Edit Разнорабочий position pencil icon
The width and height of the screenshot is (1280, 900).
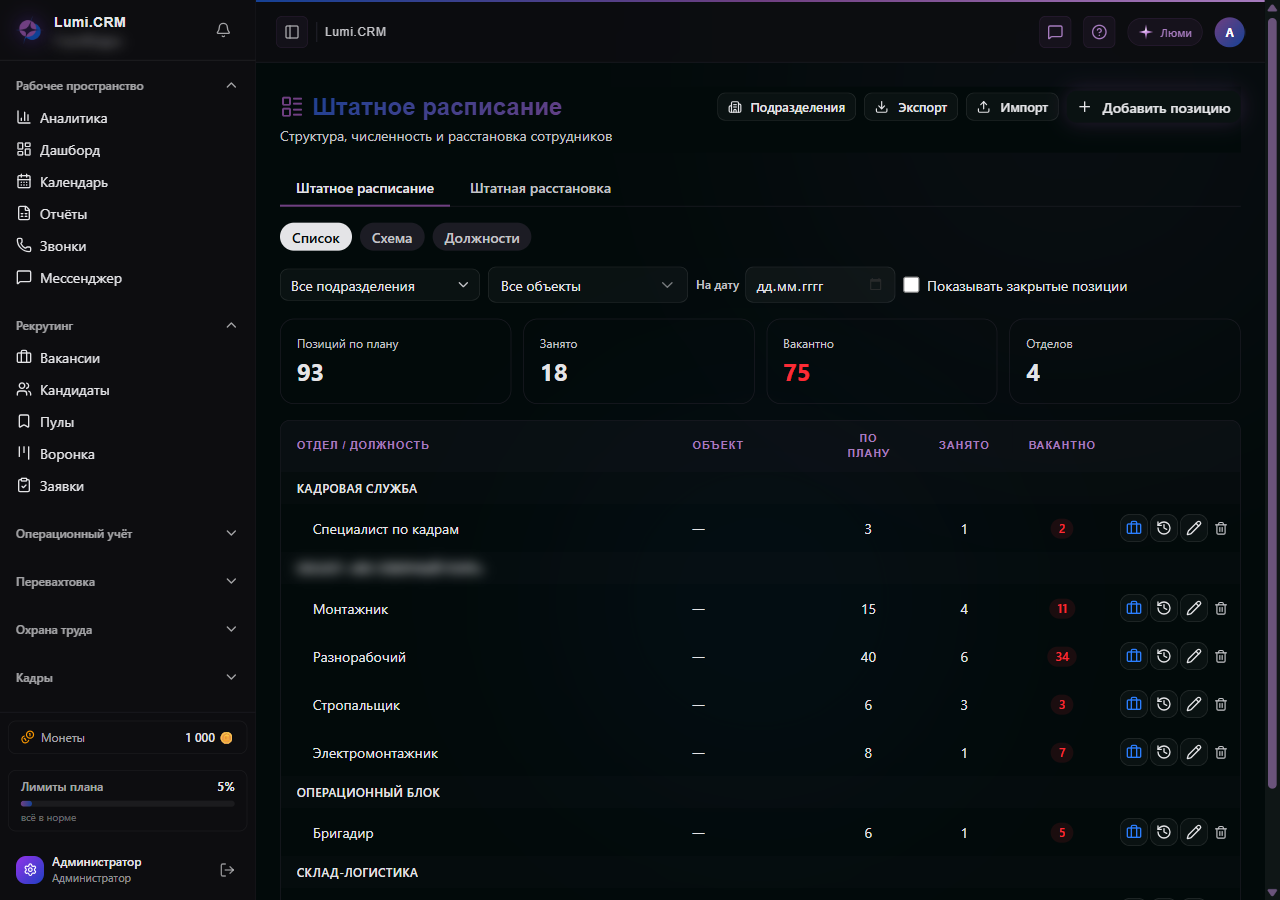[1193, 656]
